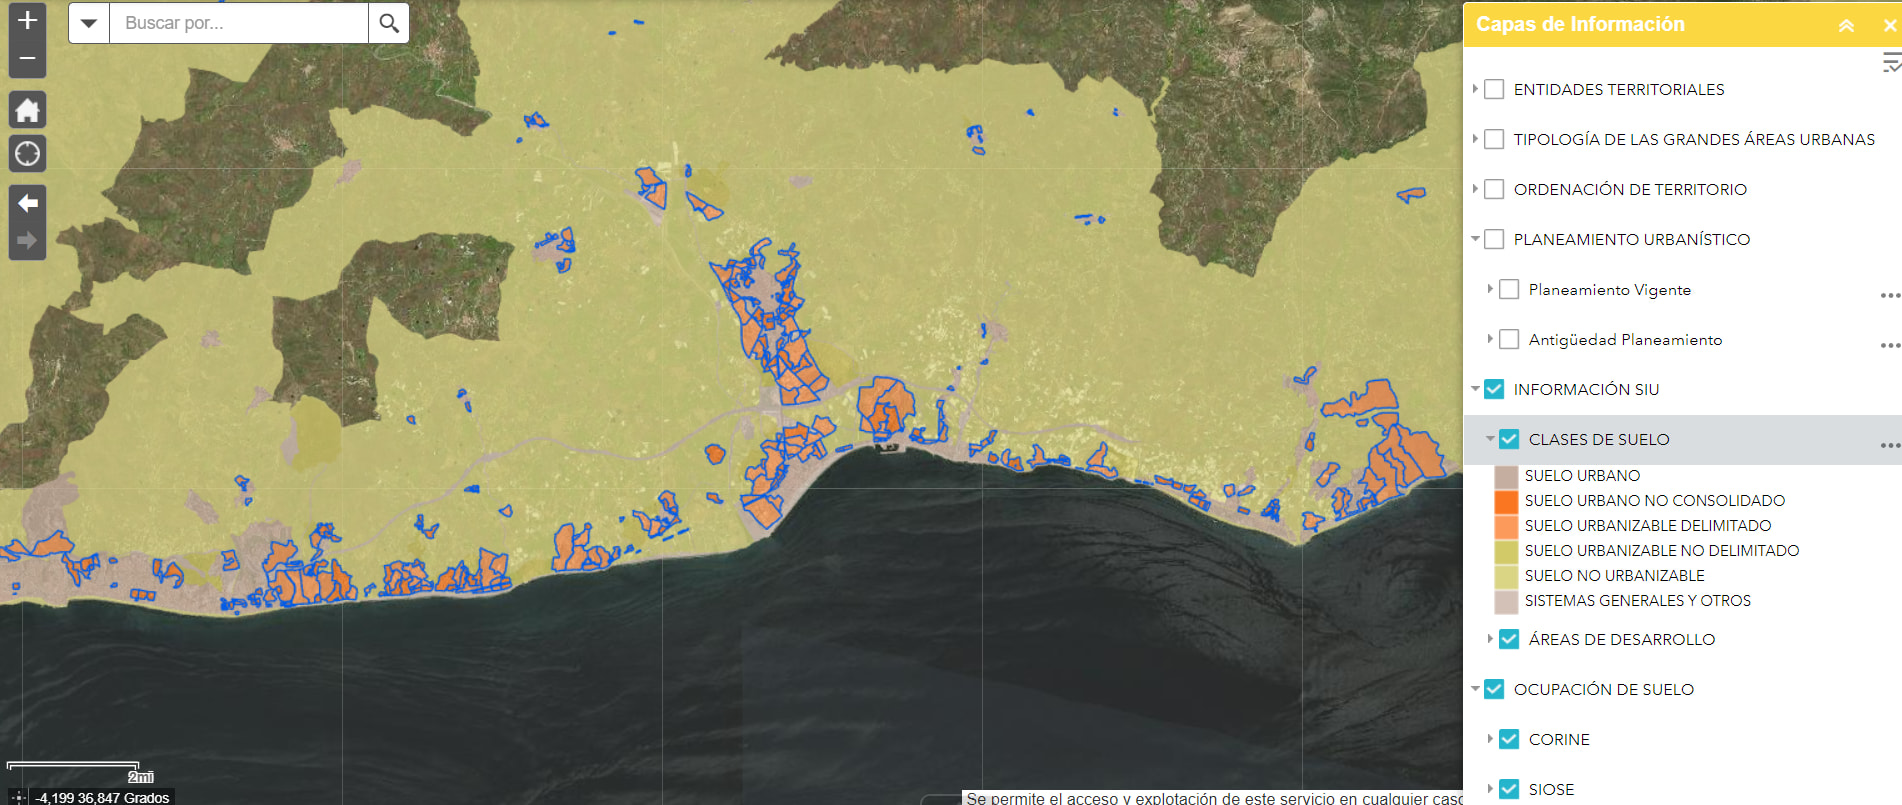Viewport: 1902px width, 805px height.
Task: Open options menu for Planeamiento Vigente
Action: (1888, 295)
